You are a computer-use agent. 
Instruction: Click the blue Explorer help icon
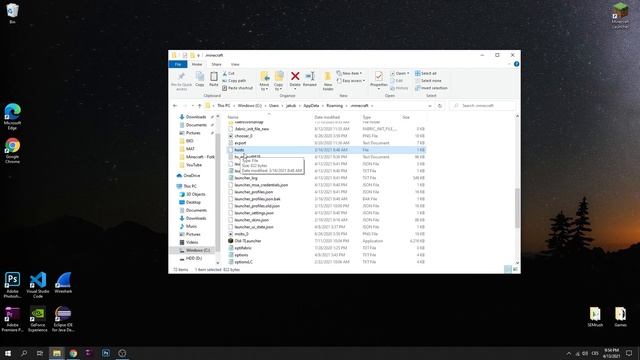coord(516,64)
